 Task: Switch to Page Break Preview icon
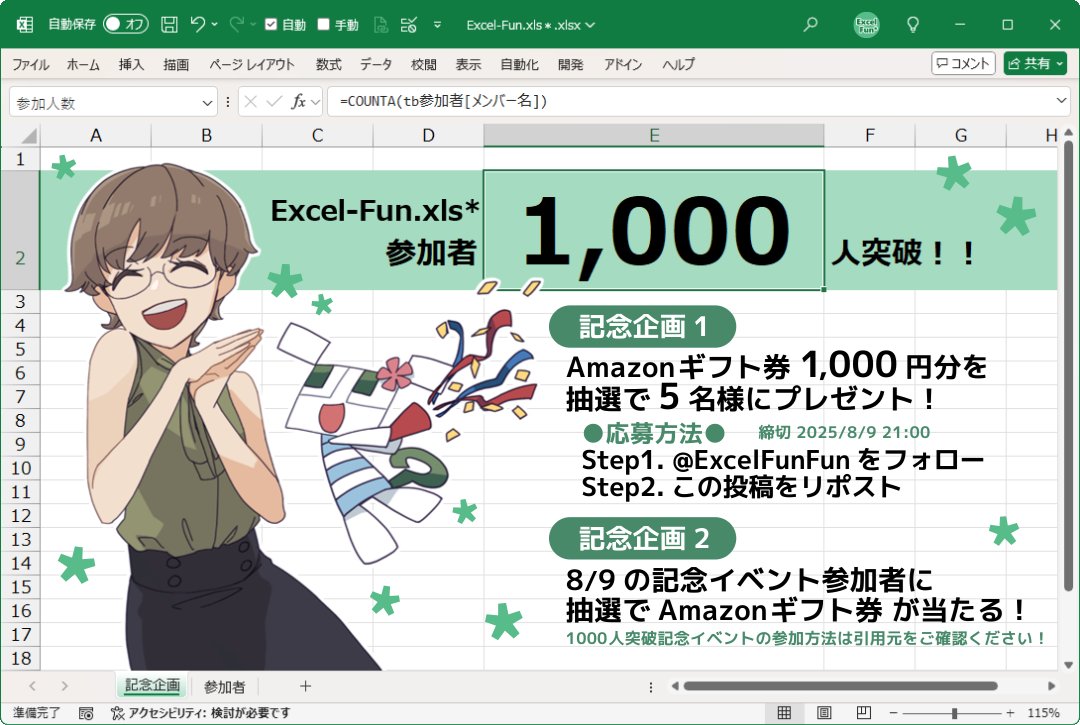tap(864, 713)
